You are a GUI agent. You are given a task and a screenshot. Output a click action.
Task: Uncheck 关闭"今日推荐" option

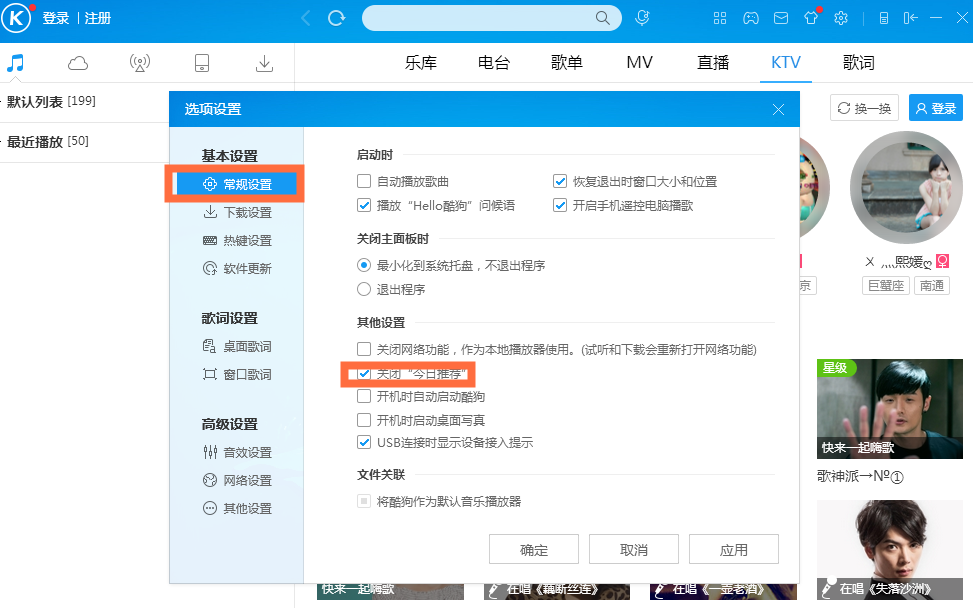coord(364,375)
